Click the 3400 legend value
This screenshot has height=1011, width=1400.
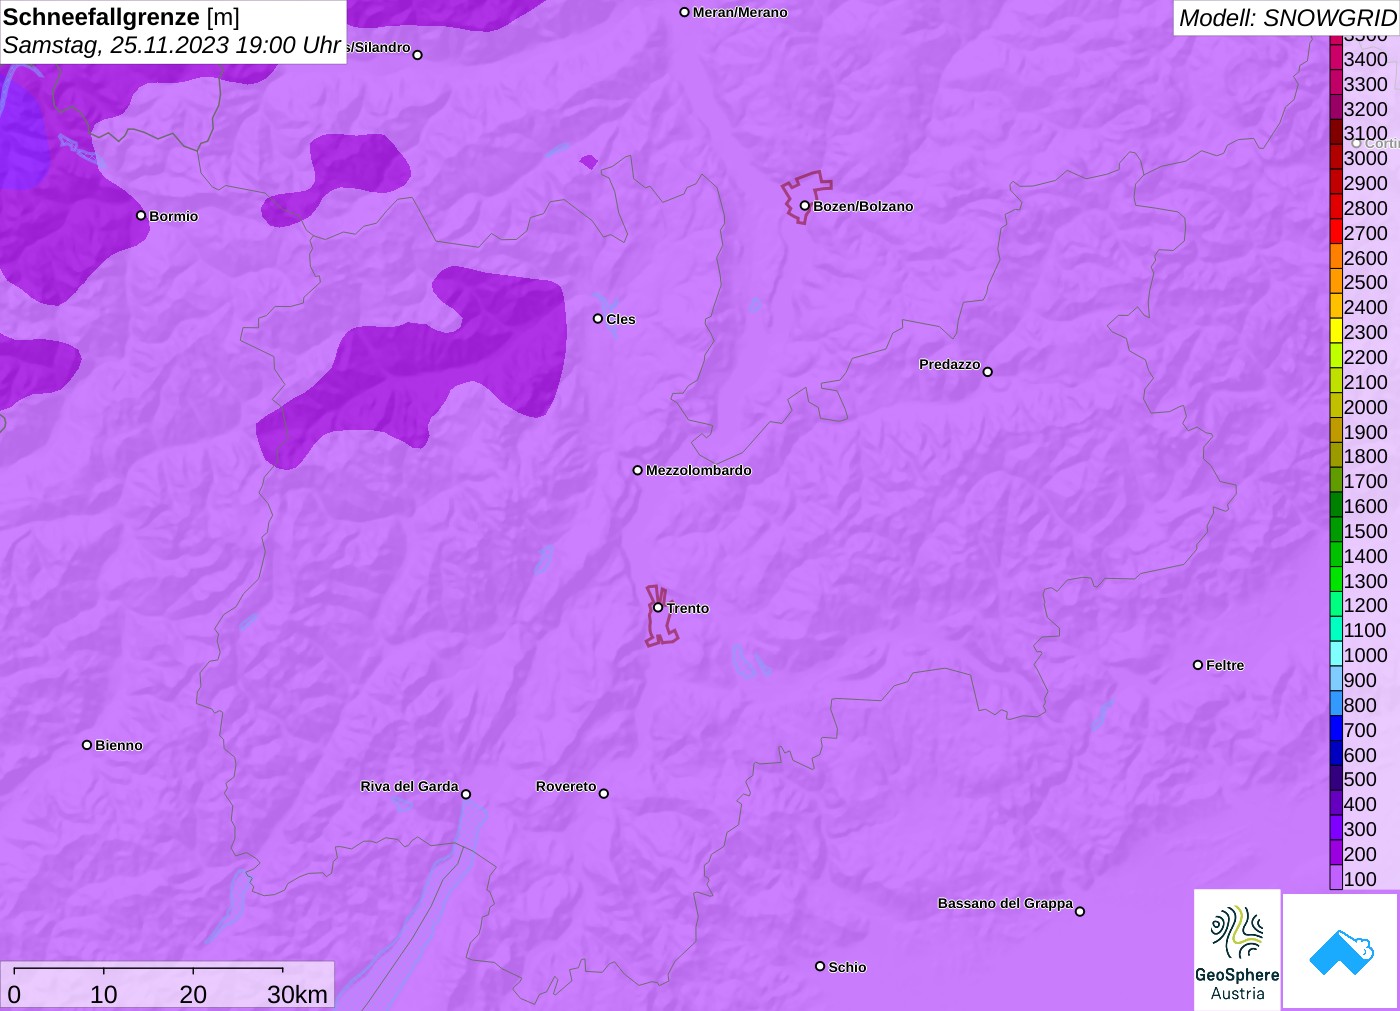(1366, 59)
